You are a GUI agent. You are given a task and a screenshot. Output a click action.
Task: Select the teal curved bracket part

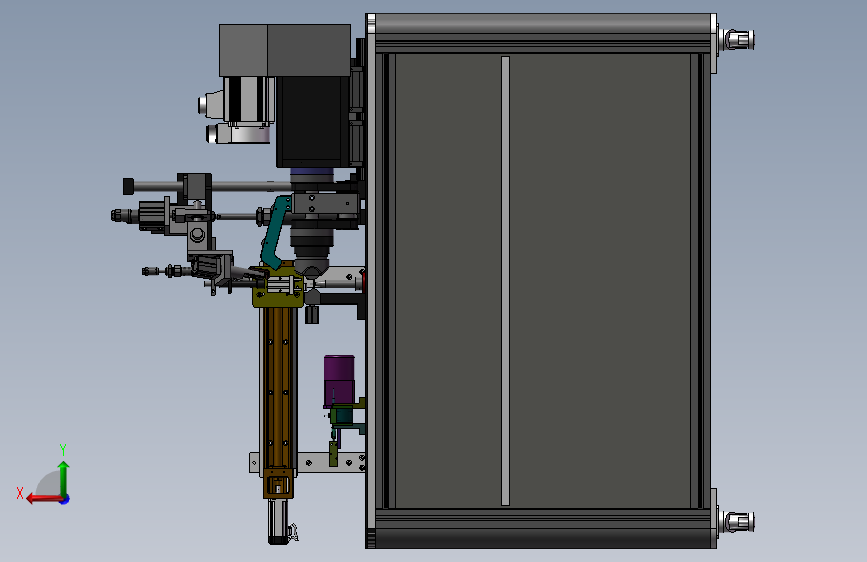pos(275,232)
